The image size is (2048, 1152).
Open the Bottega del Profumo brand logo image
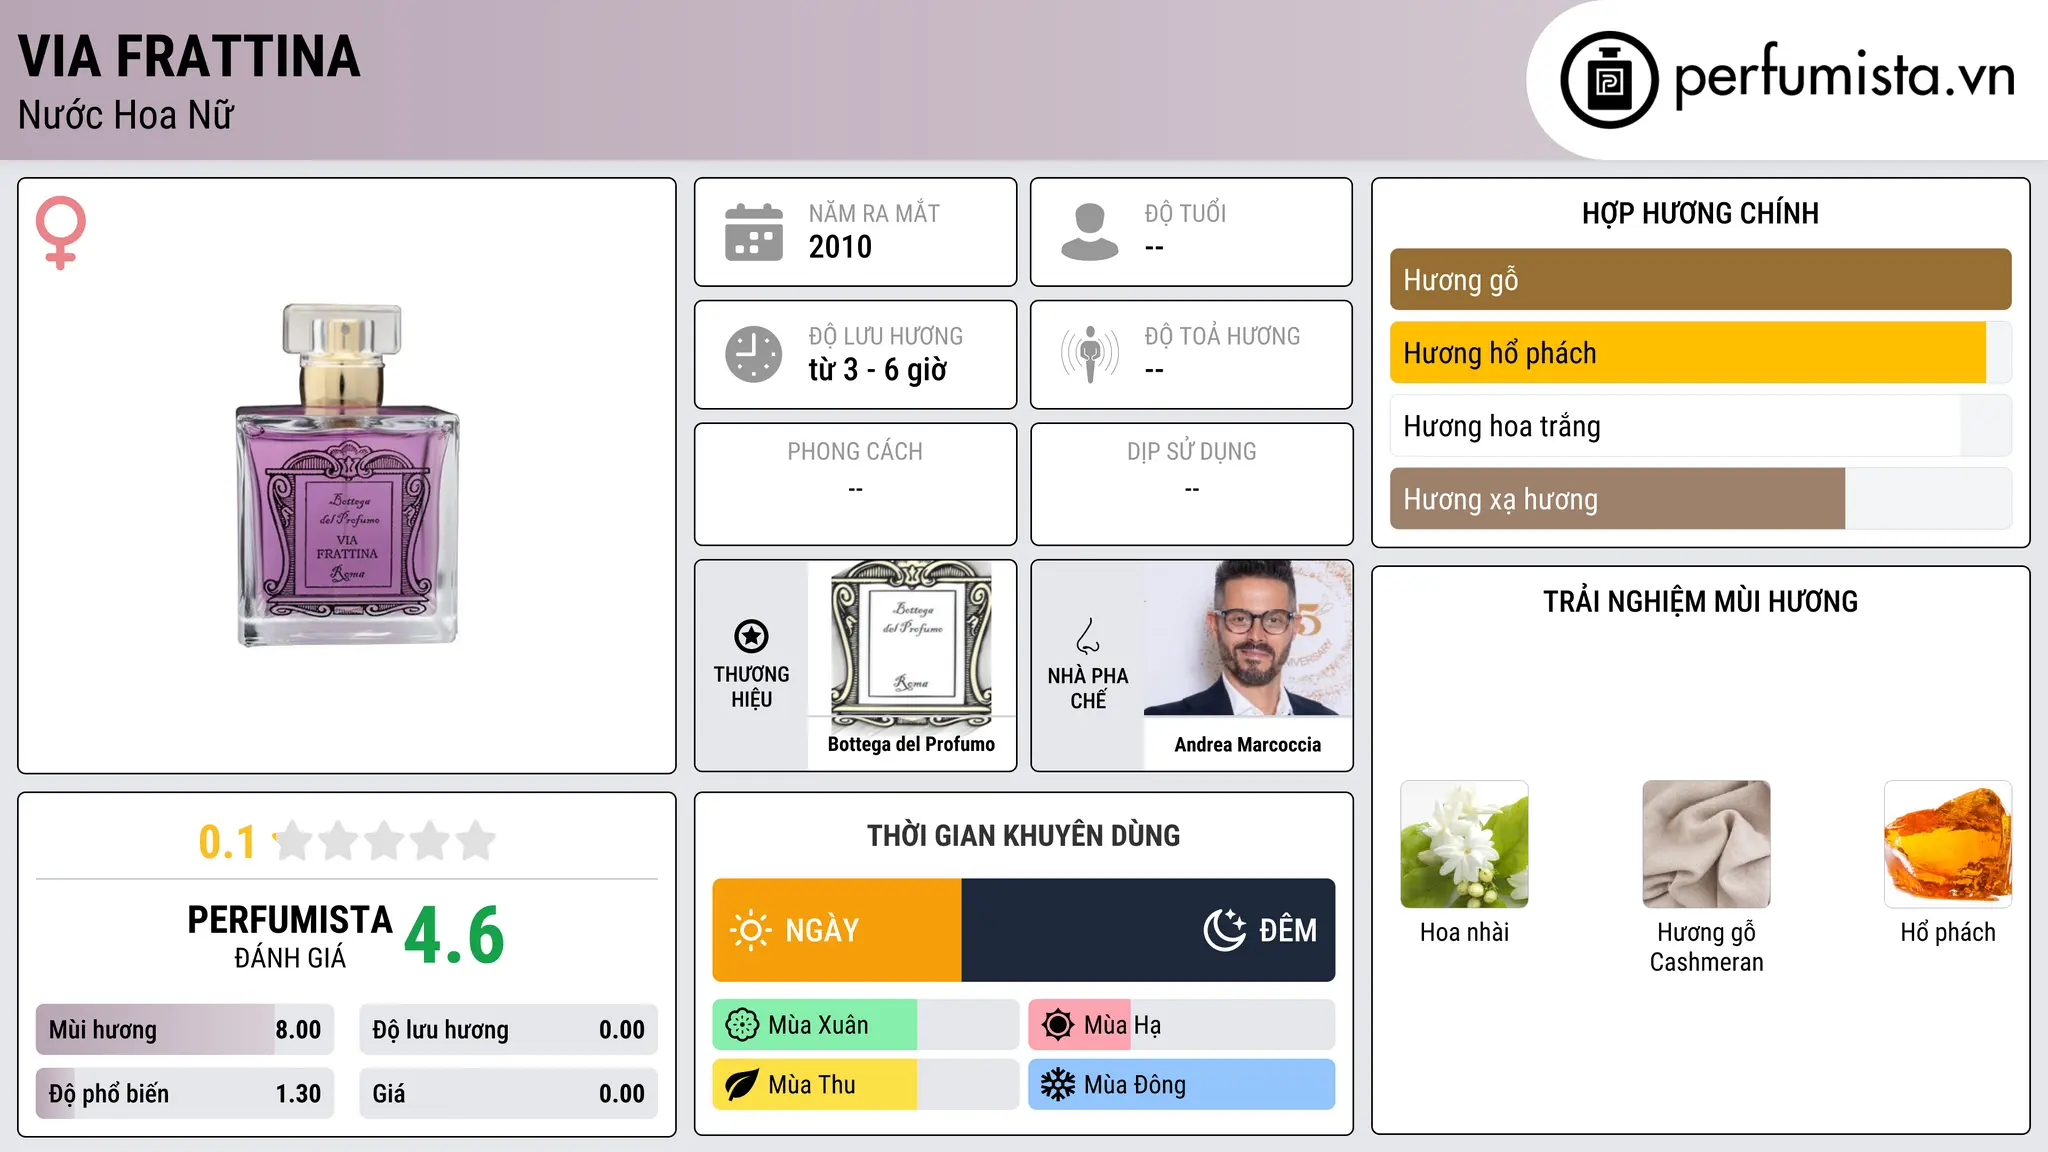(x=911, y=644)
